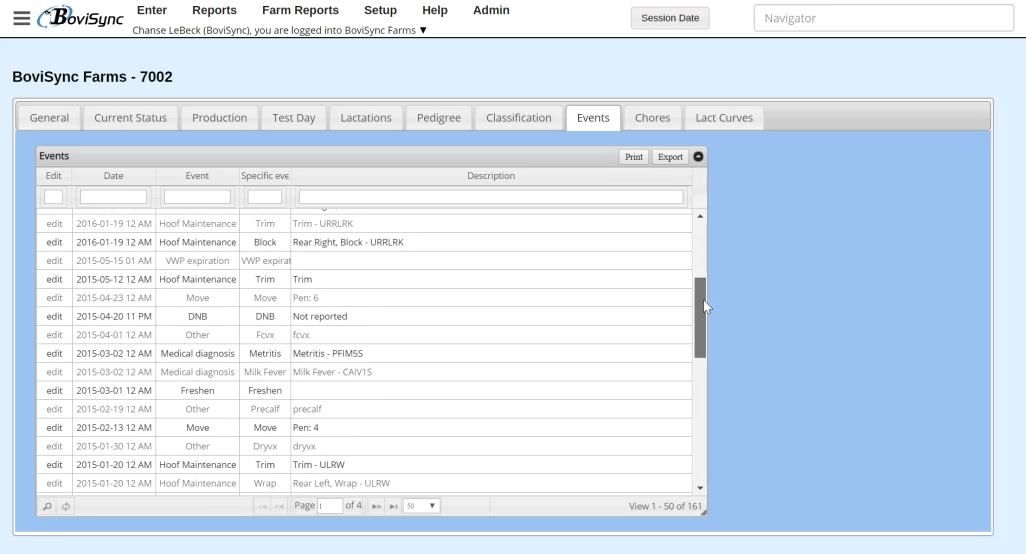Edit the Metritis diagnosis event
1026x554 pixels.
pyautogui.click(x=54, y=353)
